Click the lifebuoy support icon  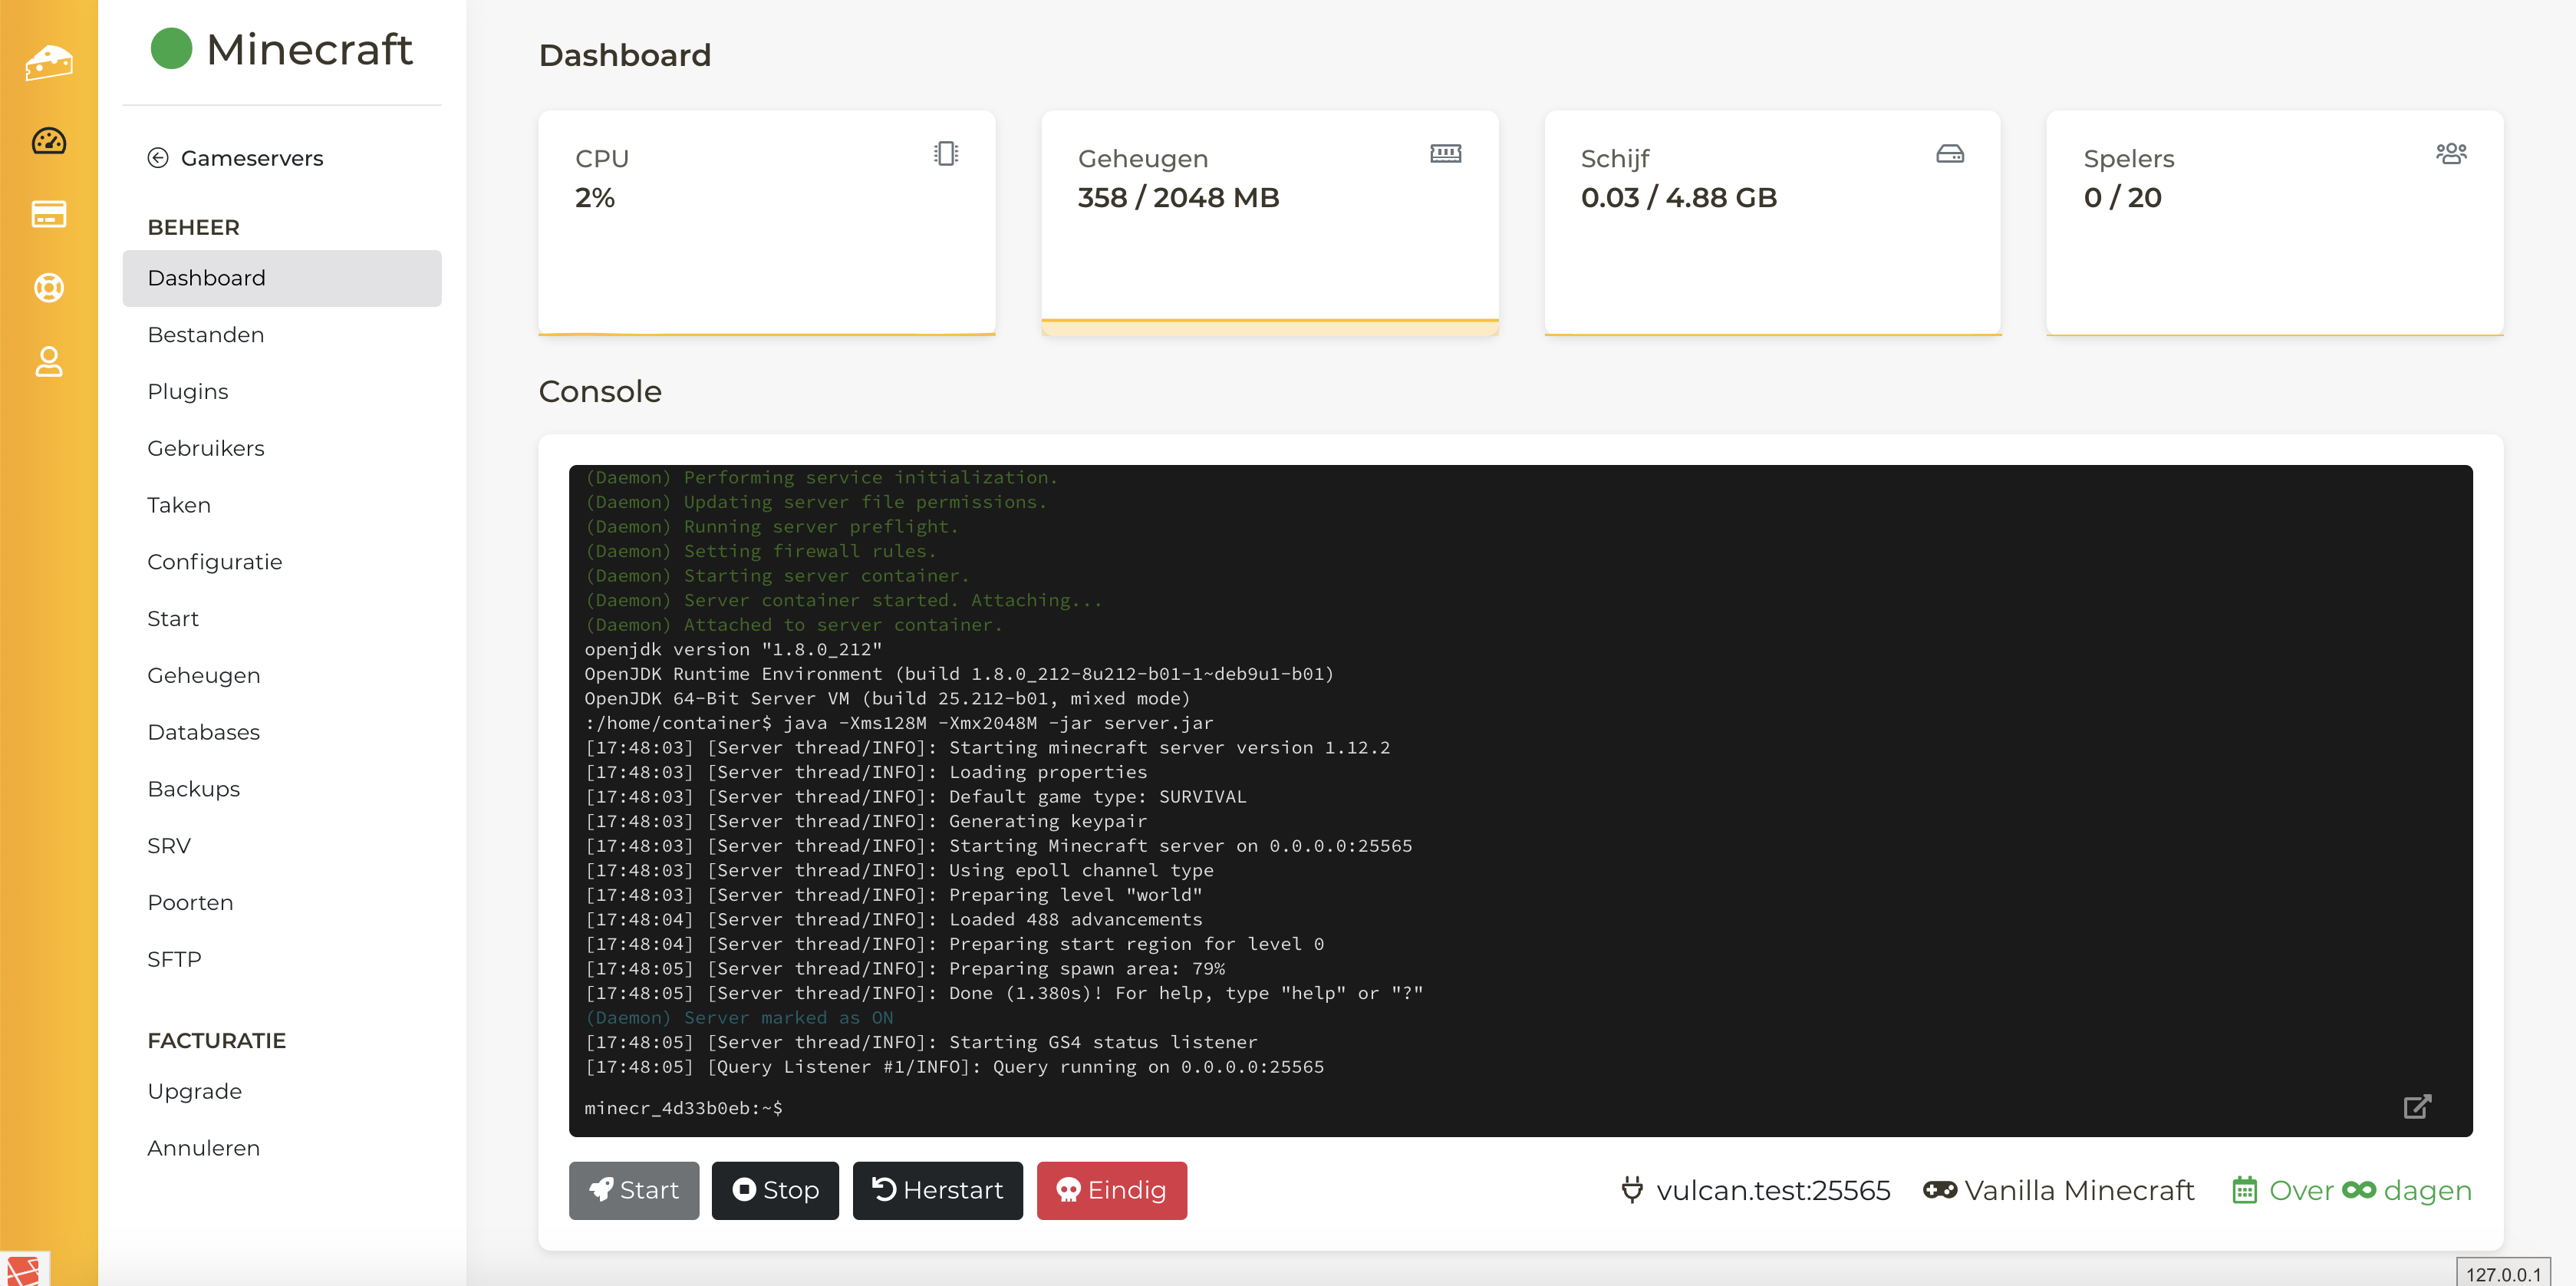tap(48, 288)
